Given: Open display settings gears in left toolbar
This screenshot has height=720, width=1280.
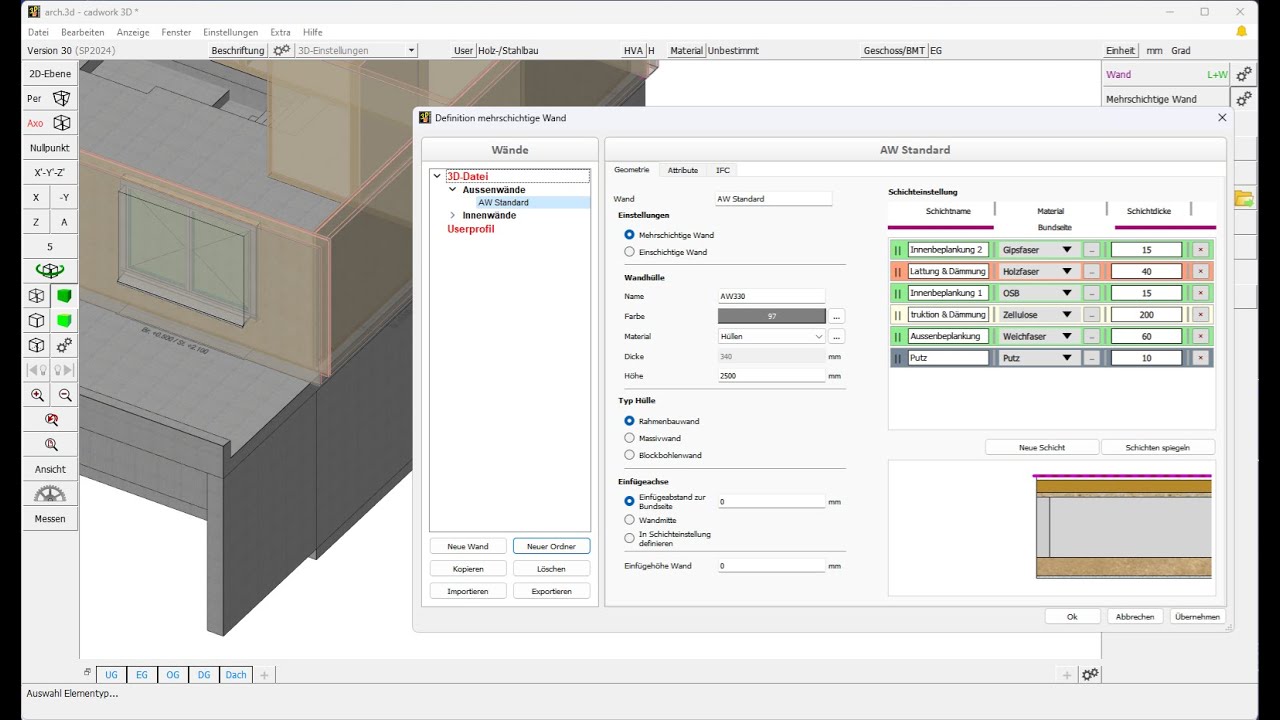Looking at the screenshot, I should pyautogui.click(x=64, y=345).
